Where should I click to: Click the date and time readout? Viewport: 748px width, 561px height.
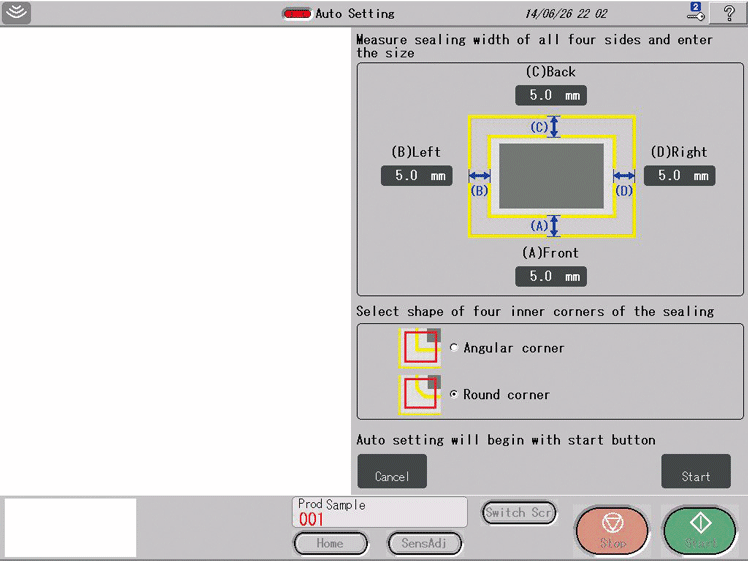(566, 13)
